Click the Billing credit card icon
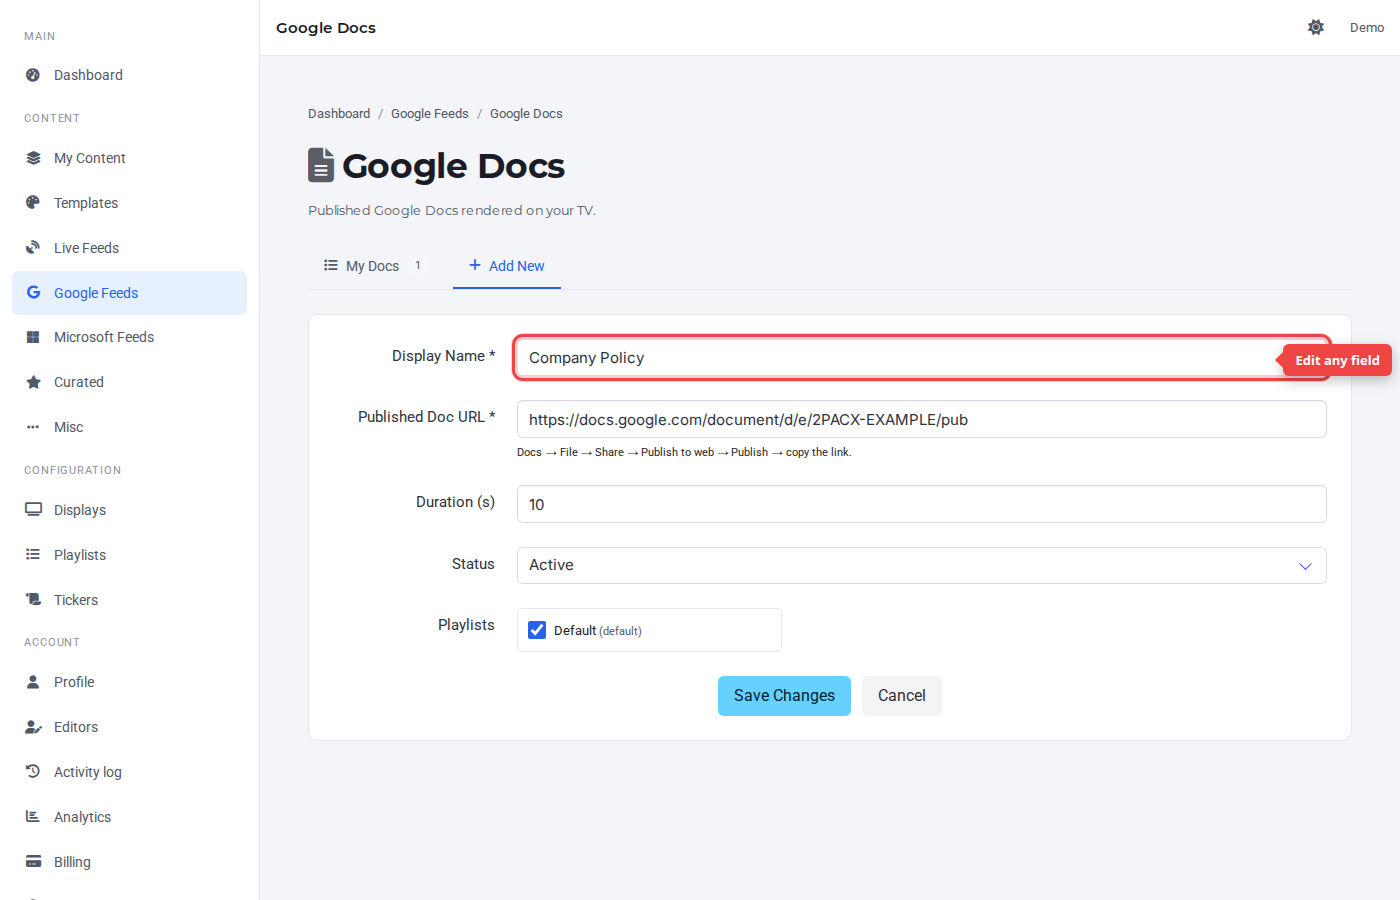 (33, 862)
